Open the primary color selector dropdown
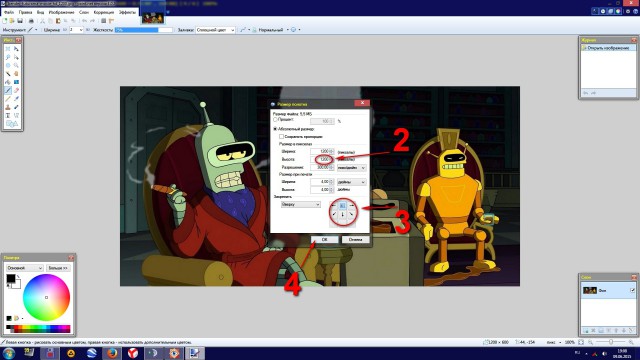The width and height of the screenshot is (640, 360). click(x=24, y=268)
